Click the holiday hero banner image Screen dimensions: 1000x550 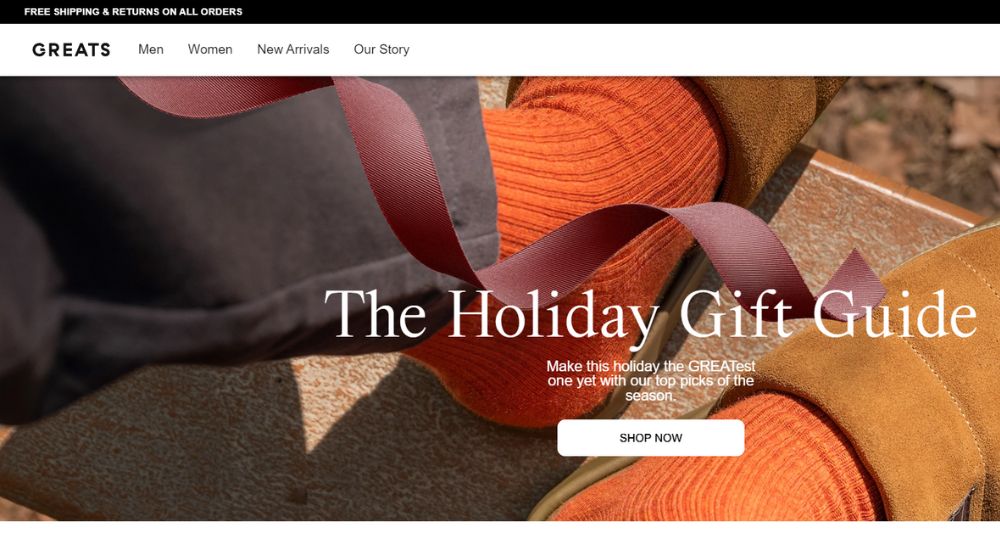(x=500, y=299)
